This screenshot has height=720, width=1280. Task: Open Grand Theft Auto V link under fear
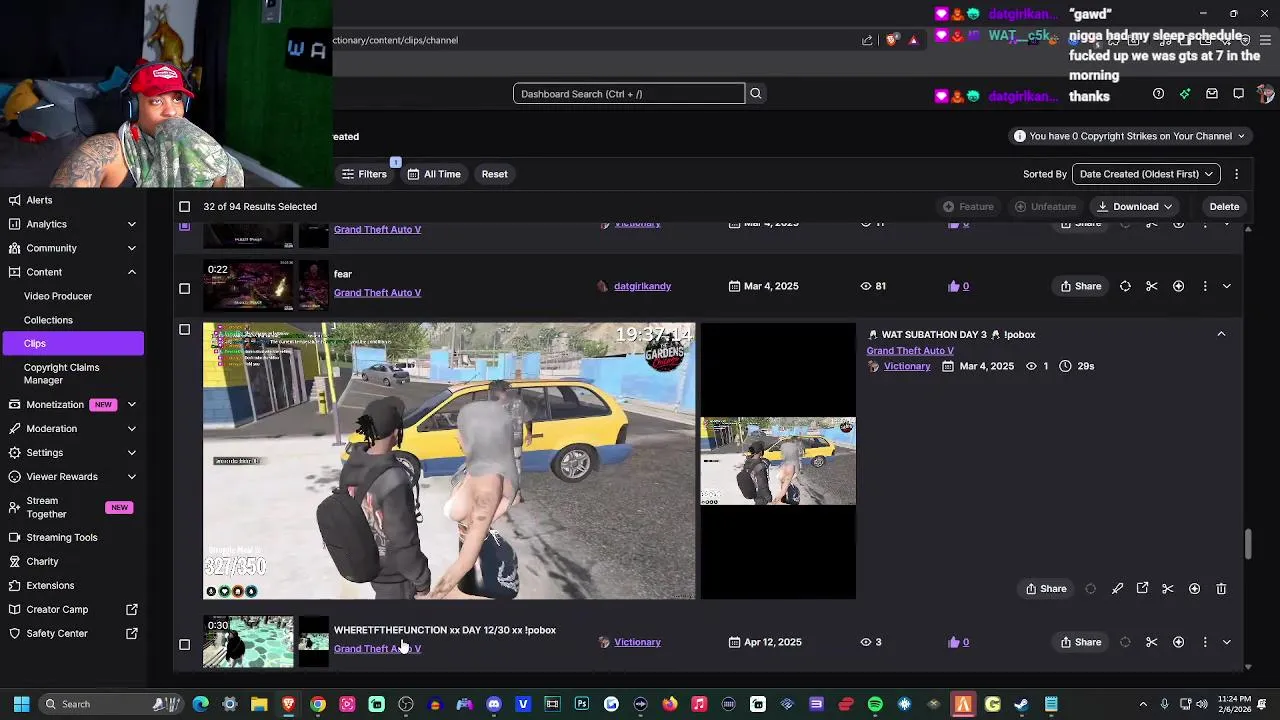[x=377, y=293]
